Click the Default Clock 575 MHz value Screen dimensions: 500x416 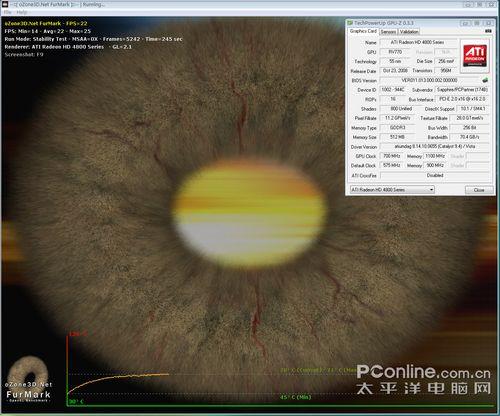click(392, 165)
